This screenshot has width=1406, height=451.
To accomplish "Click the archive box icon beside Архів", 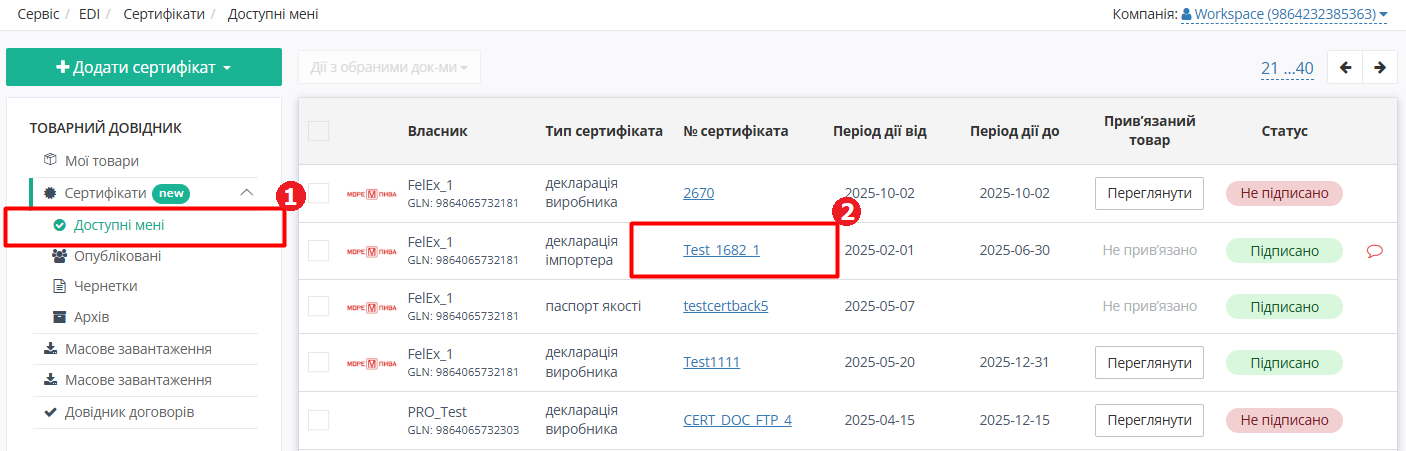I will click(59, 317).
